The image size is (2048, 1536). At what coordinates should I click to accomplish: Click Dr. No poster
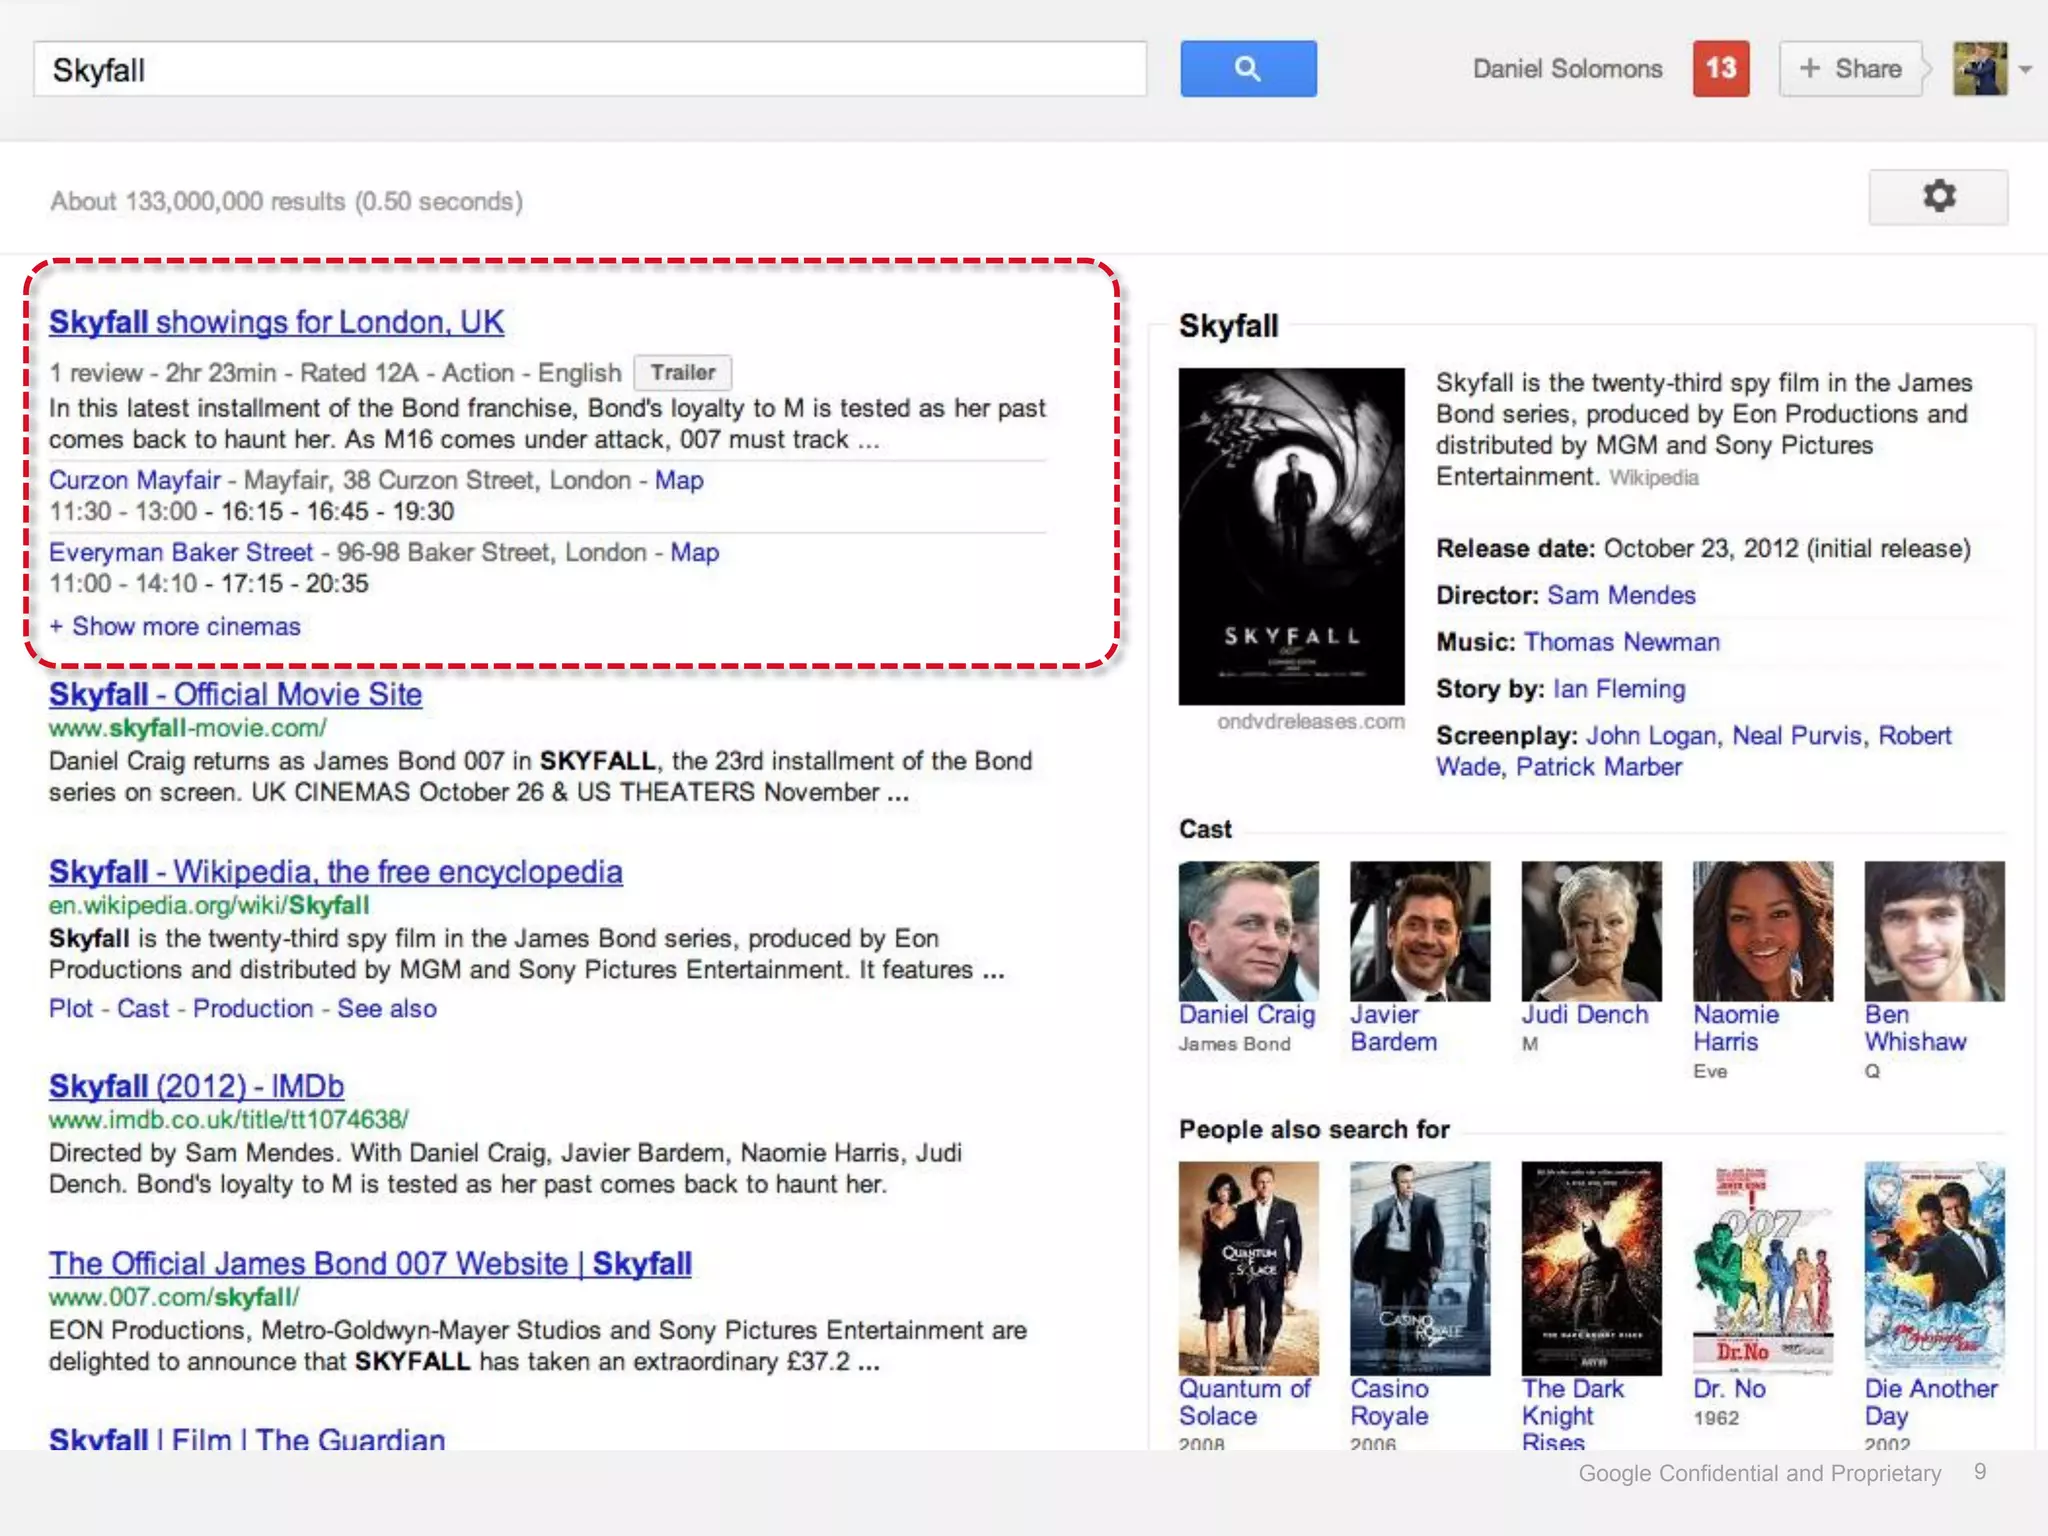point(1763,1268)
